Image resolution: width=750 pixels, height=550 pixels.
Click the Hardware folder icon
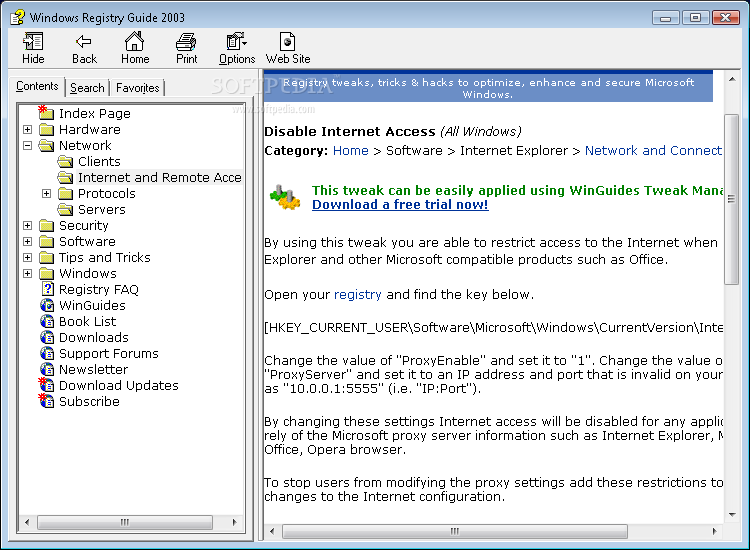point(46,130)
